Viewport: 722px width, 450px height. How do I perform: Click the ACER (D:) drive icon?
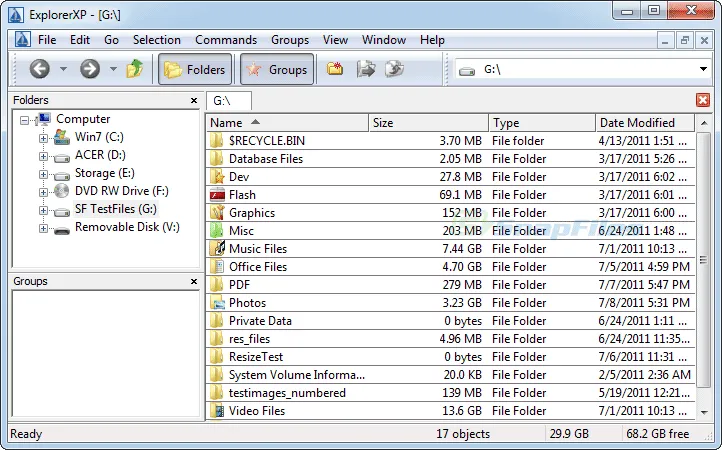[x=62, y=158]
